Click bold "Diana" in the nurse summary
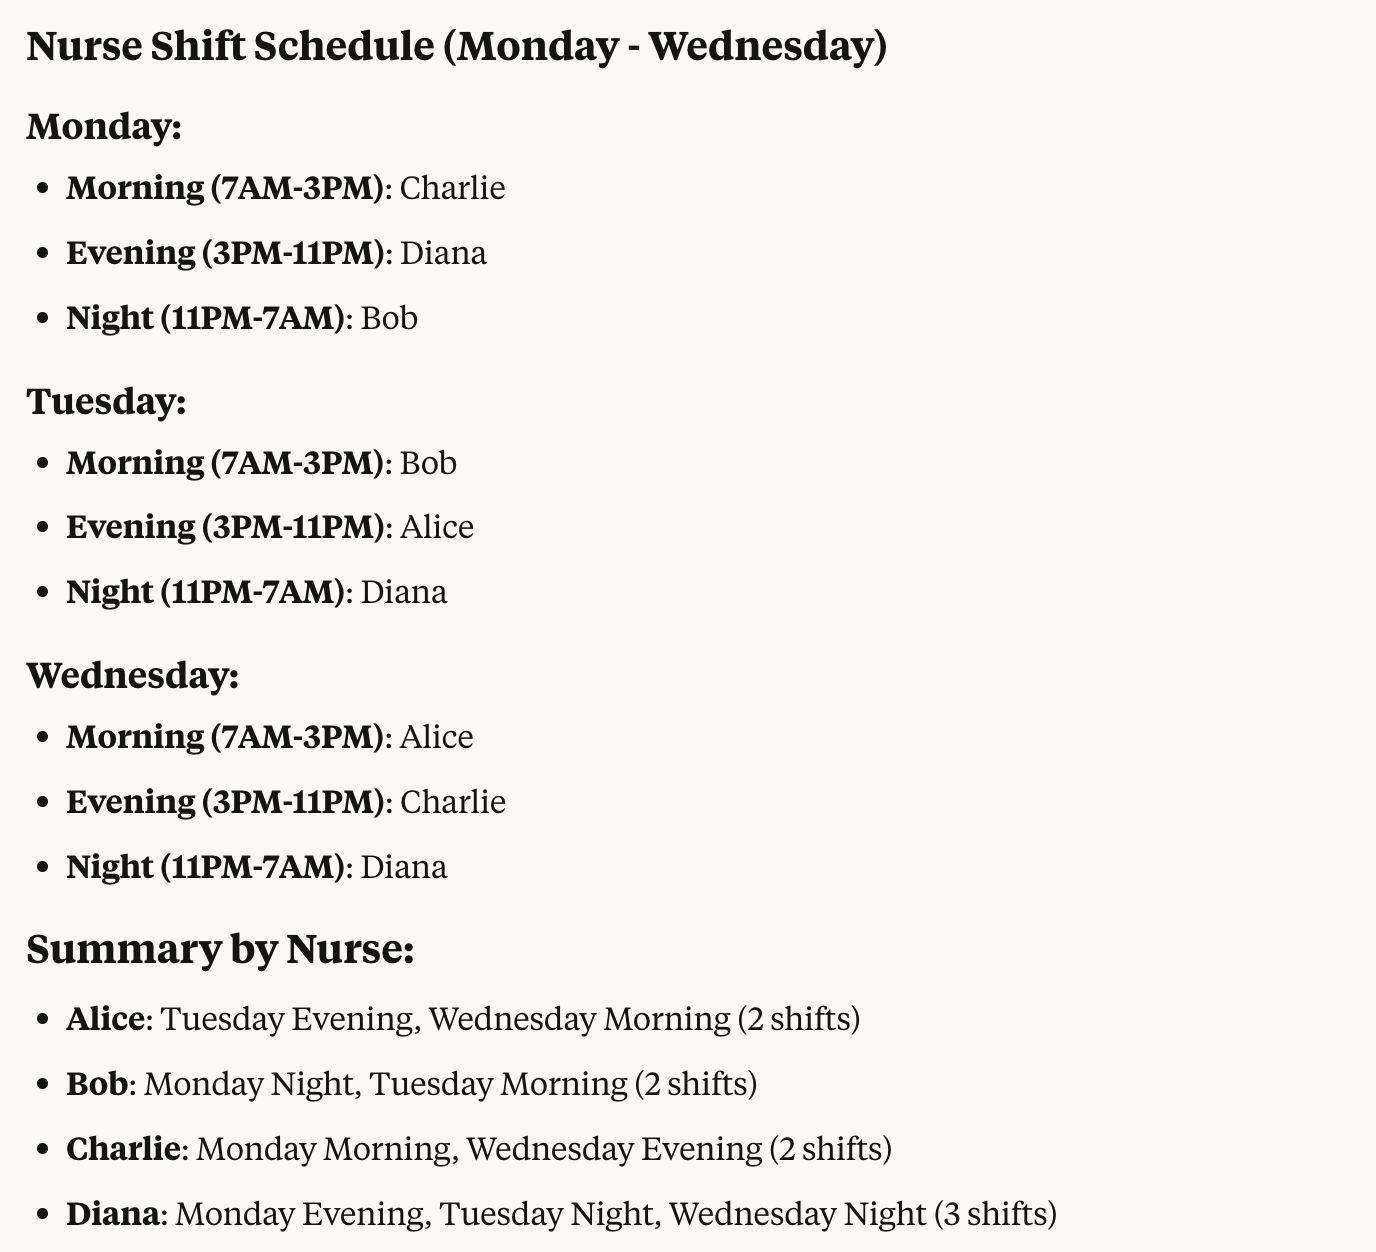This screenshot has height=1252, width=1376. tap(113, 1214)
